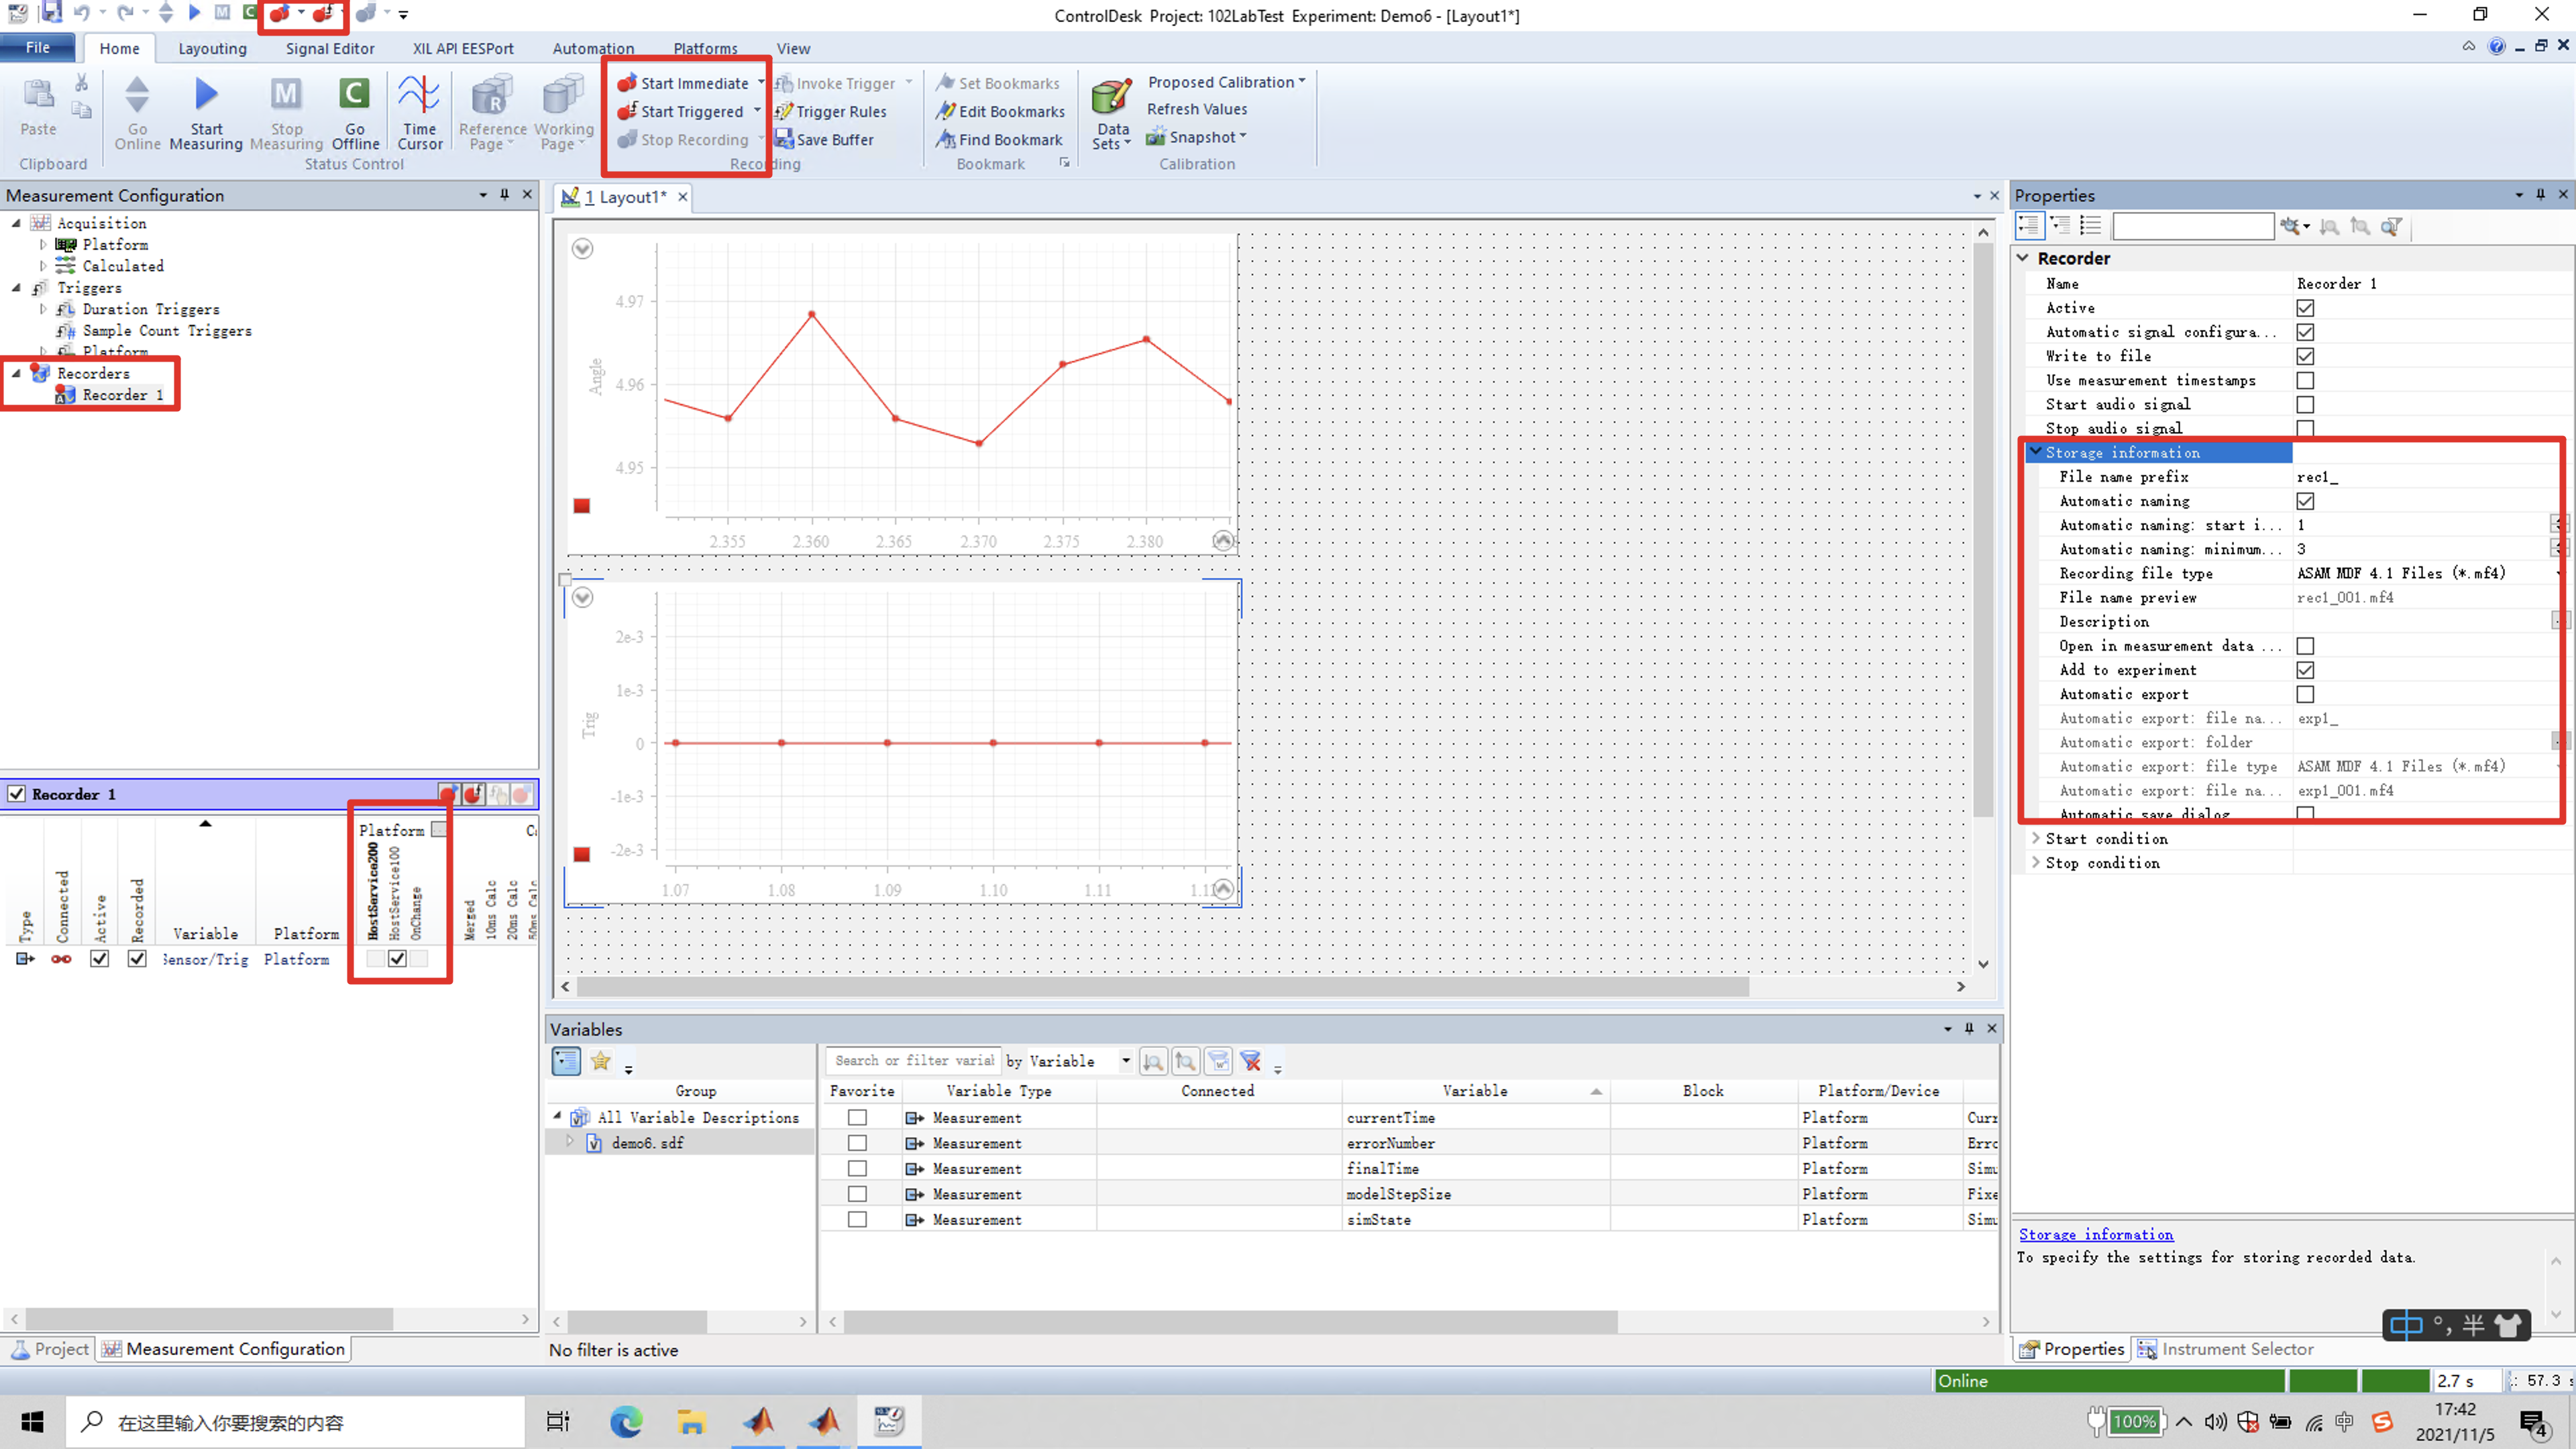Click the Stop Measuring icon
Screen dimensions: 2576x1449
point(286,94)
